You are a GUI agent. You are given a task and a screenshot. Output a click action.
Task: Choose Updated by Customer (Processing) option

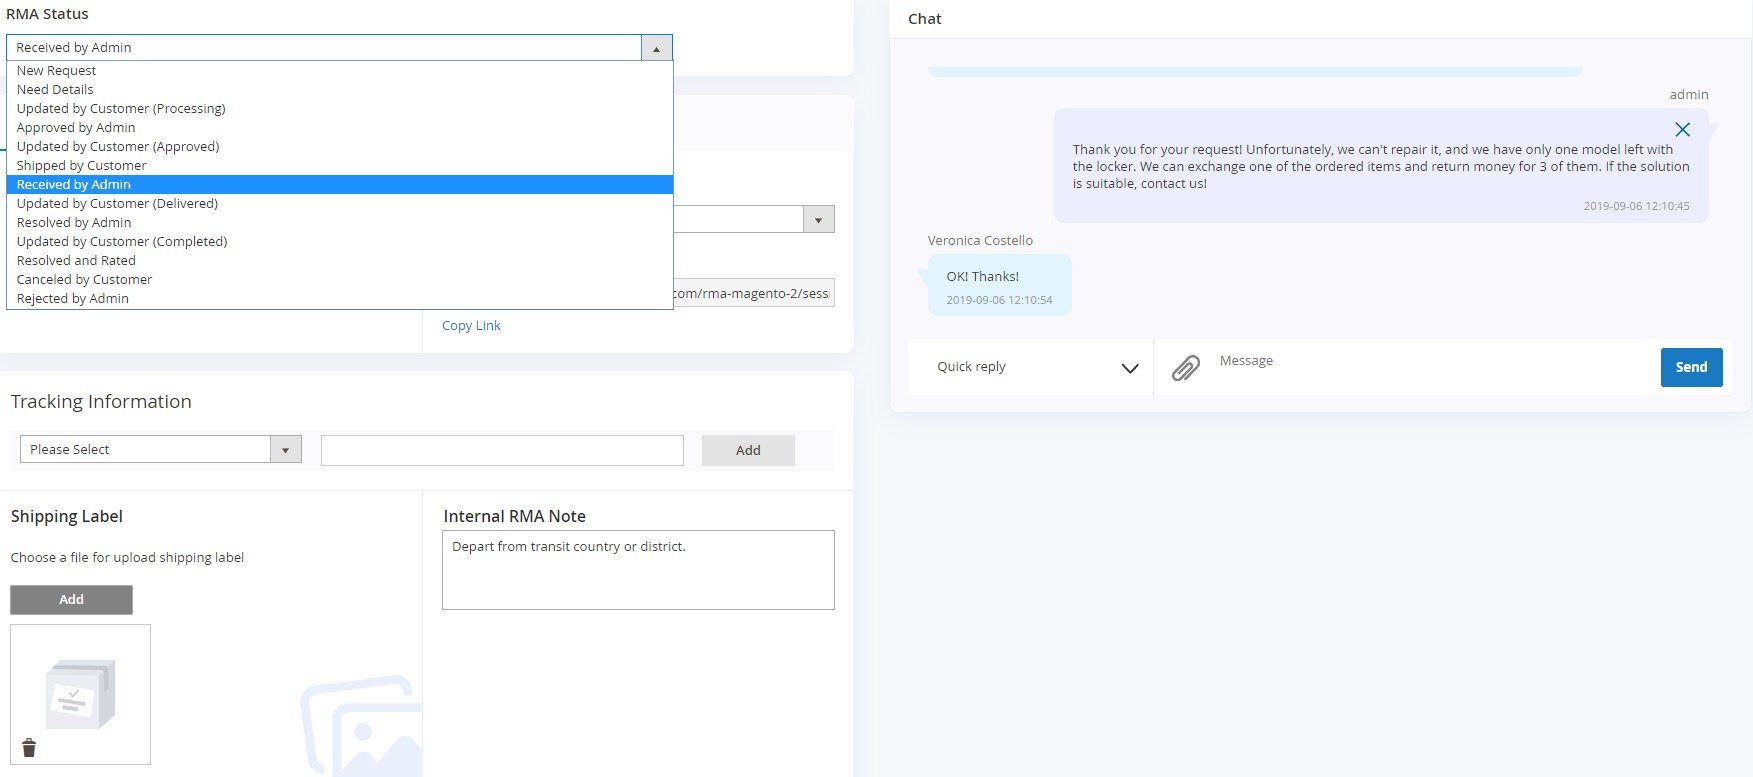point(340,109)
